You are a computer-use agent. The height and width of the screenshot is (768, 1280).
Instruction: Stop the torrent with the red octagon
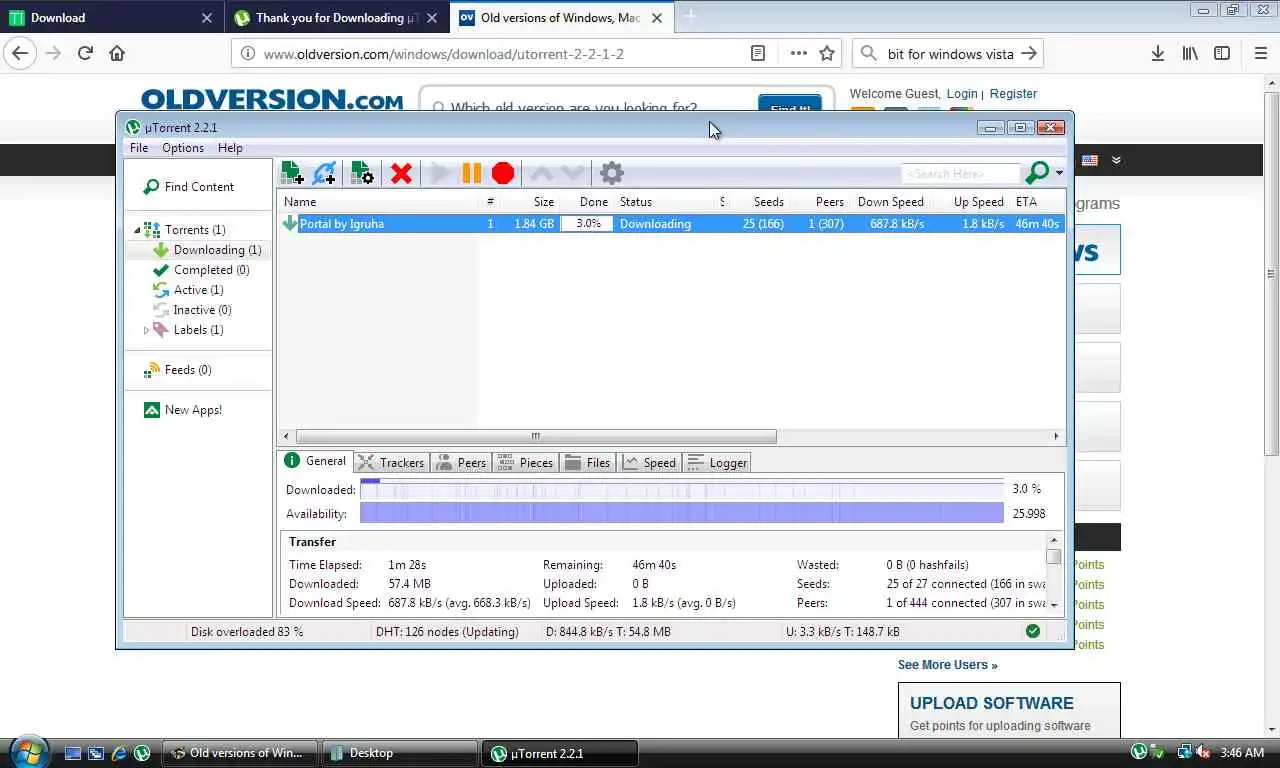tap(503, 174)
